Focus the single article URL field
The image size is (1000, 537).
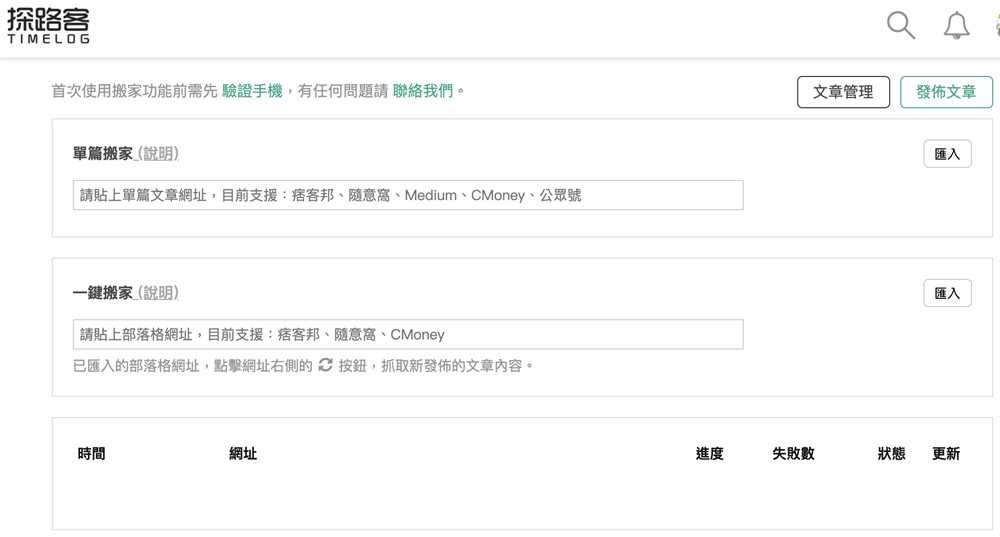pyautogui.click(x=408, y=195)
